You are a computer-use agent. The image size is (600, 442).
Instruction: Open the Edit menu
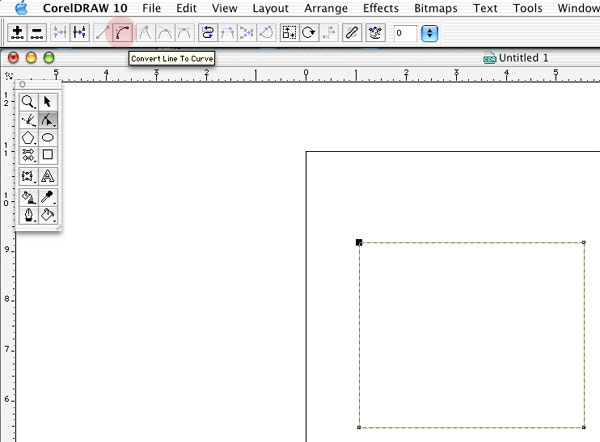point(186,8)
